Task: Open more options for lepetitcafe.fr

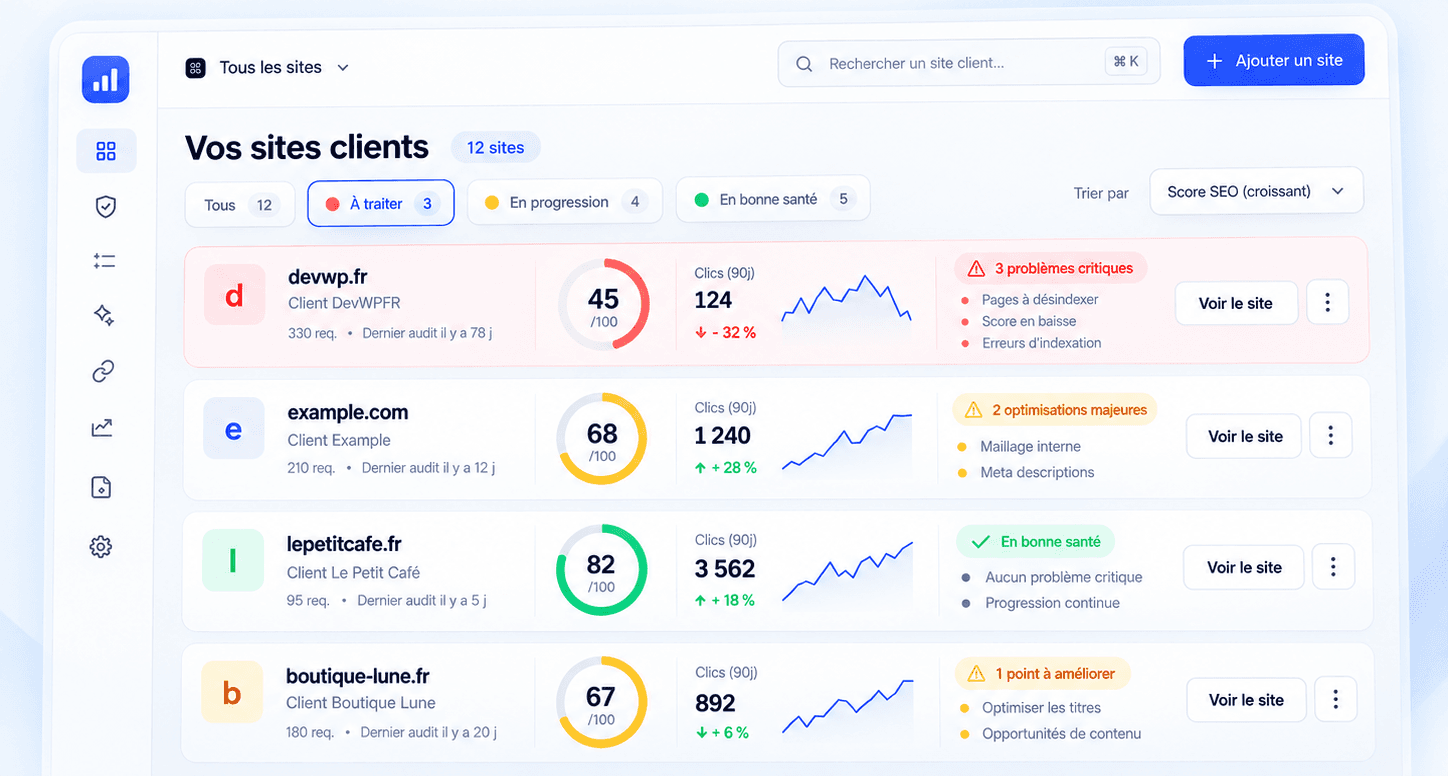Action: click(x=1333, y=567)
